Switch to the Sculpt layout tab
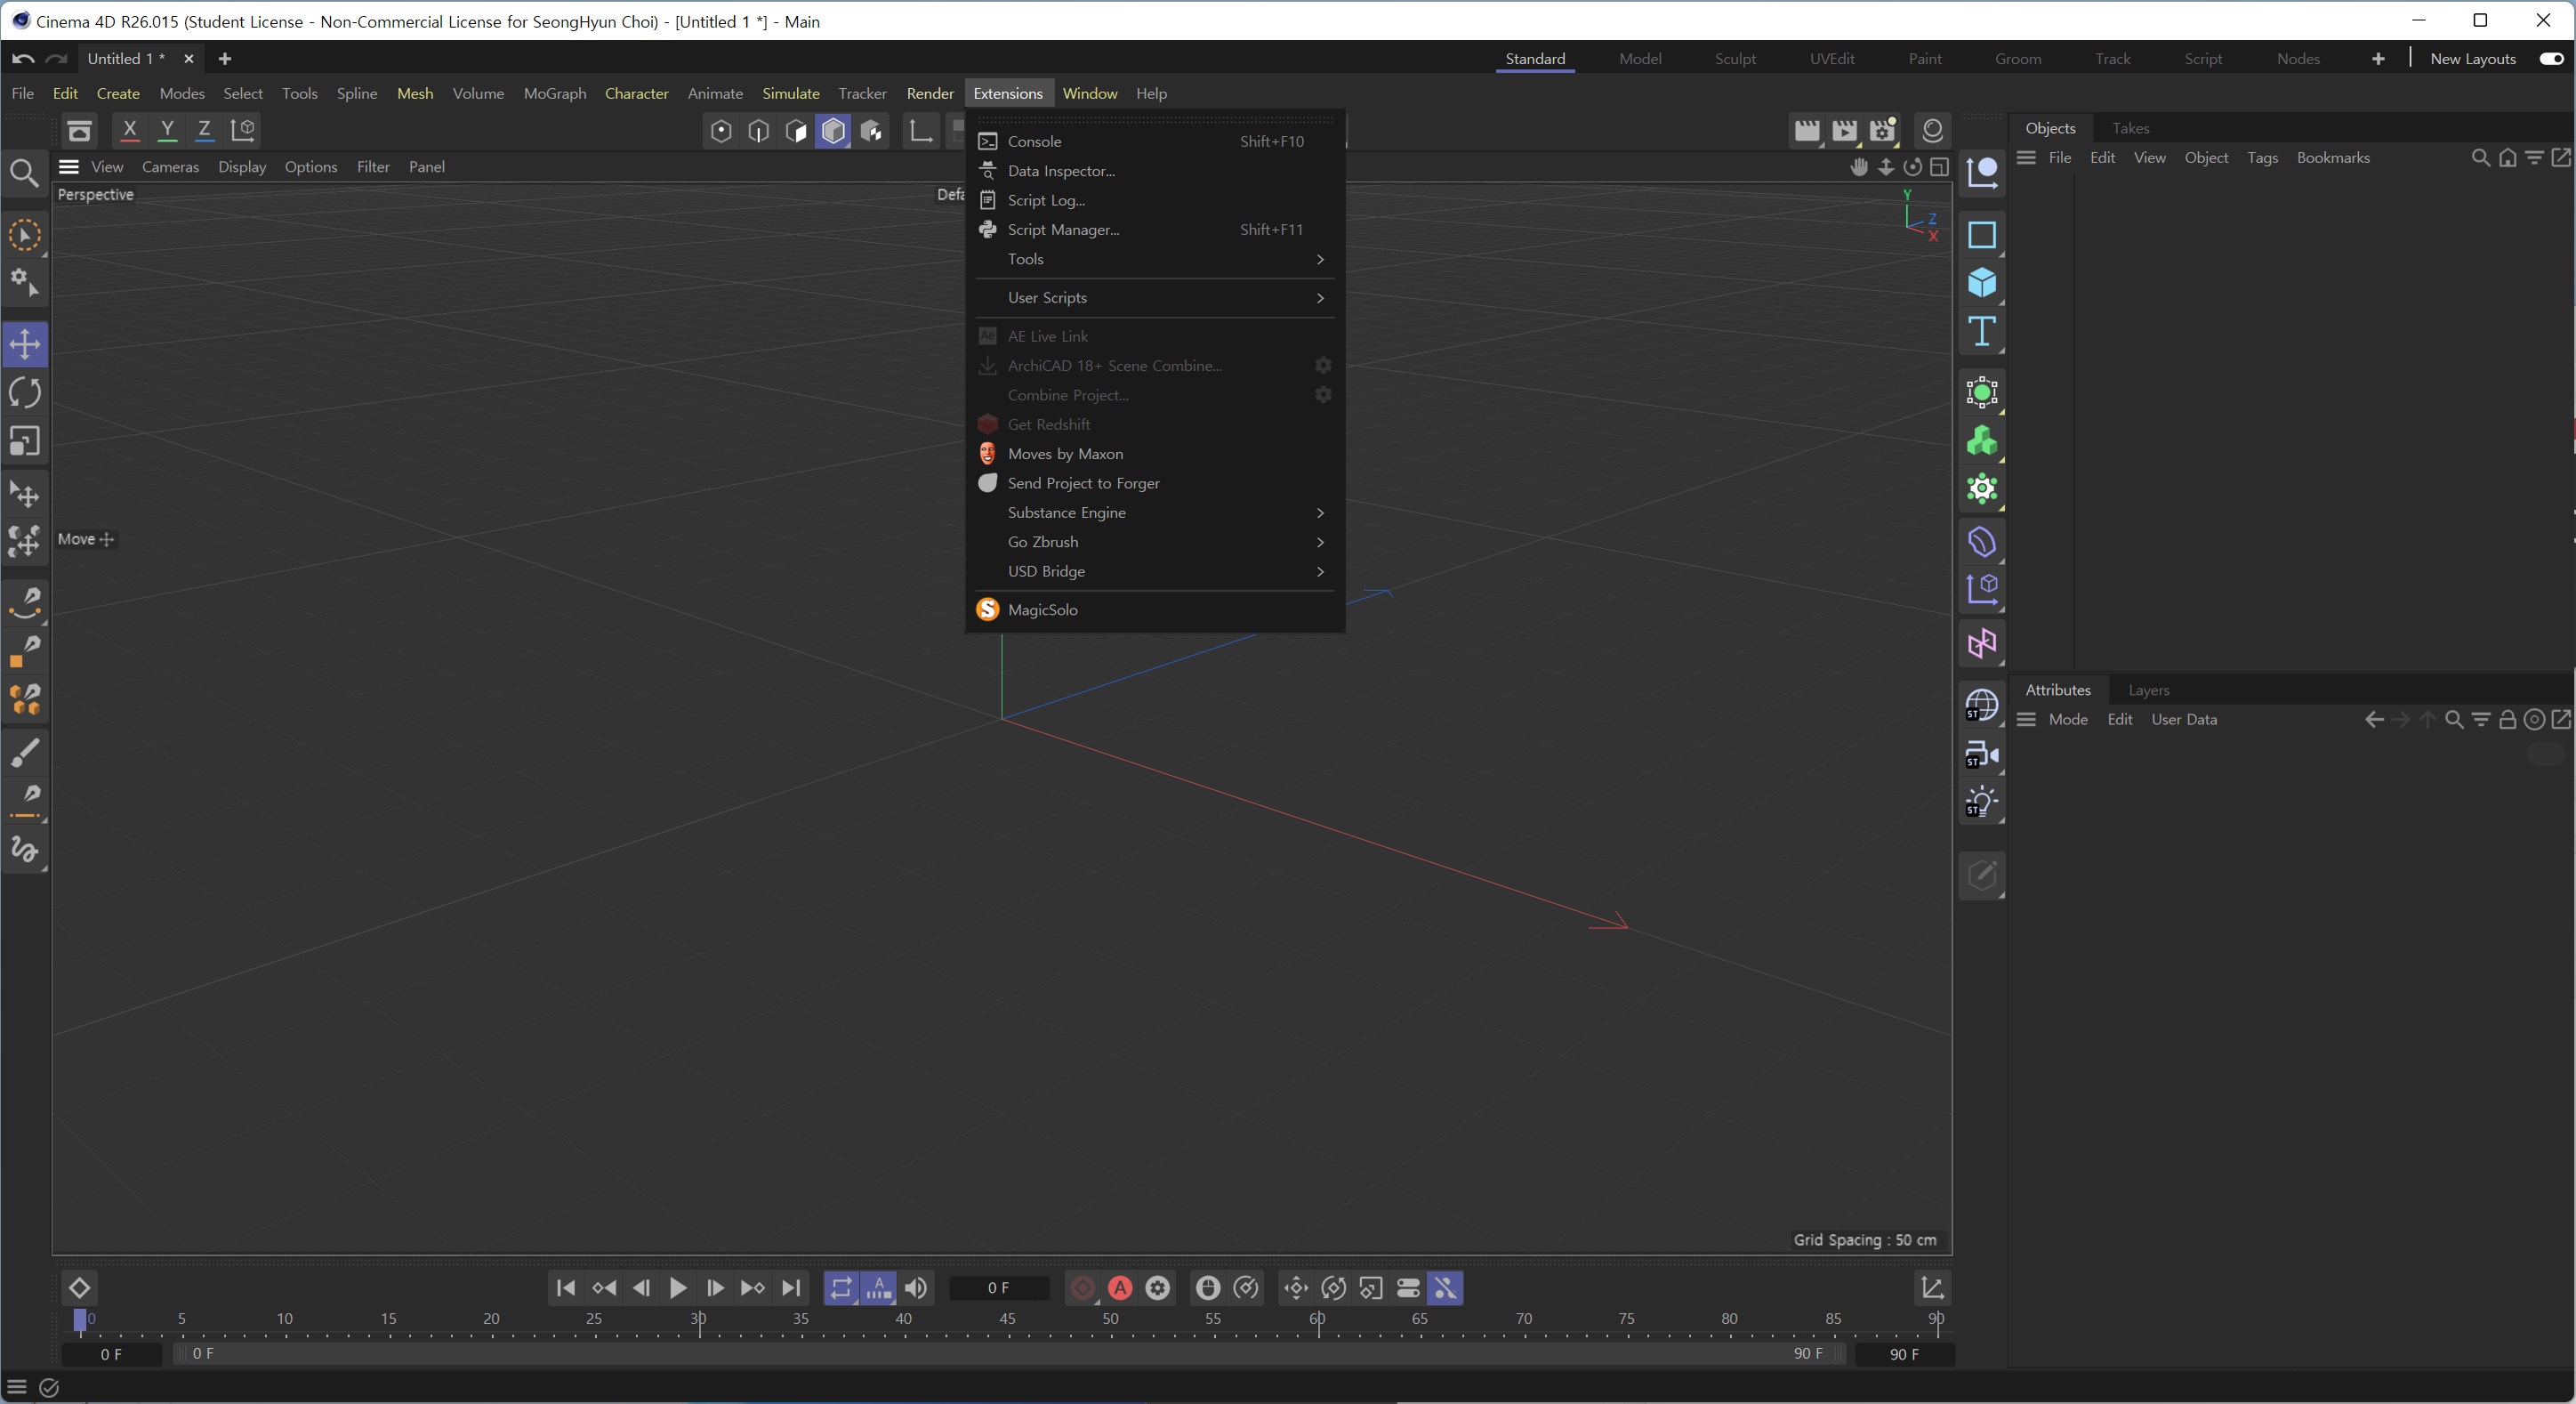 tap(1735, 59)
